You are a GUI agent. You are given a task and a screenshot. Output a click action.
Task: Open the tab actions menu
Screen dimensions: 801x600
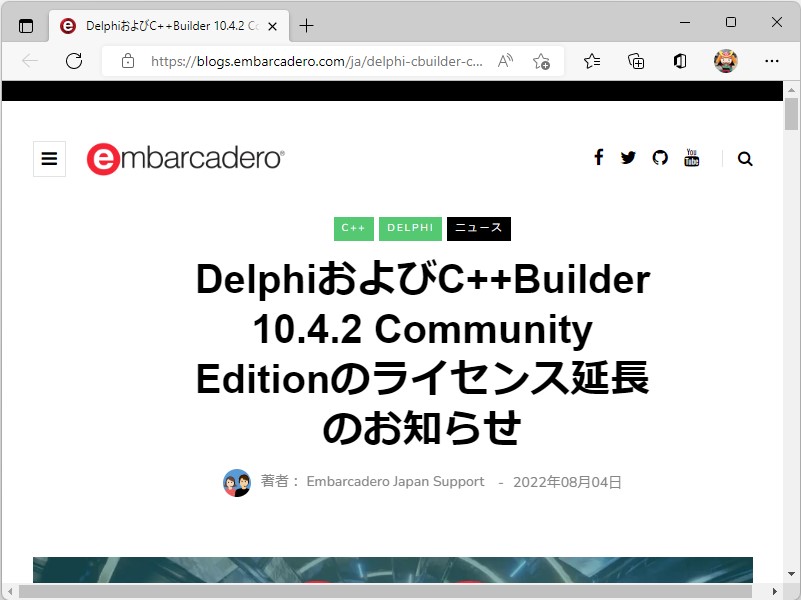[25, 25]
